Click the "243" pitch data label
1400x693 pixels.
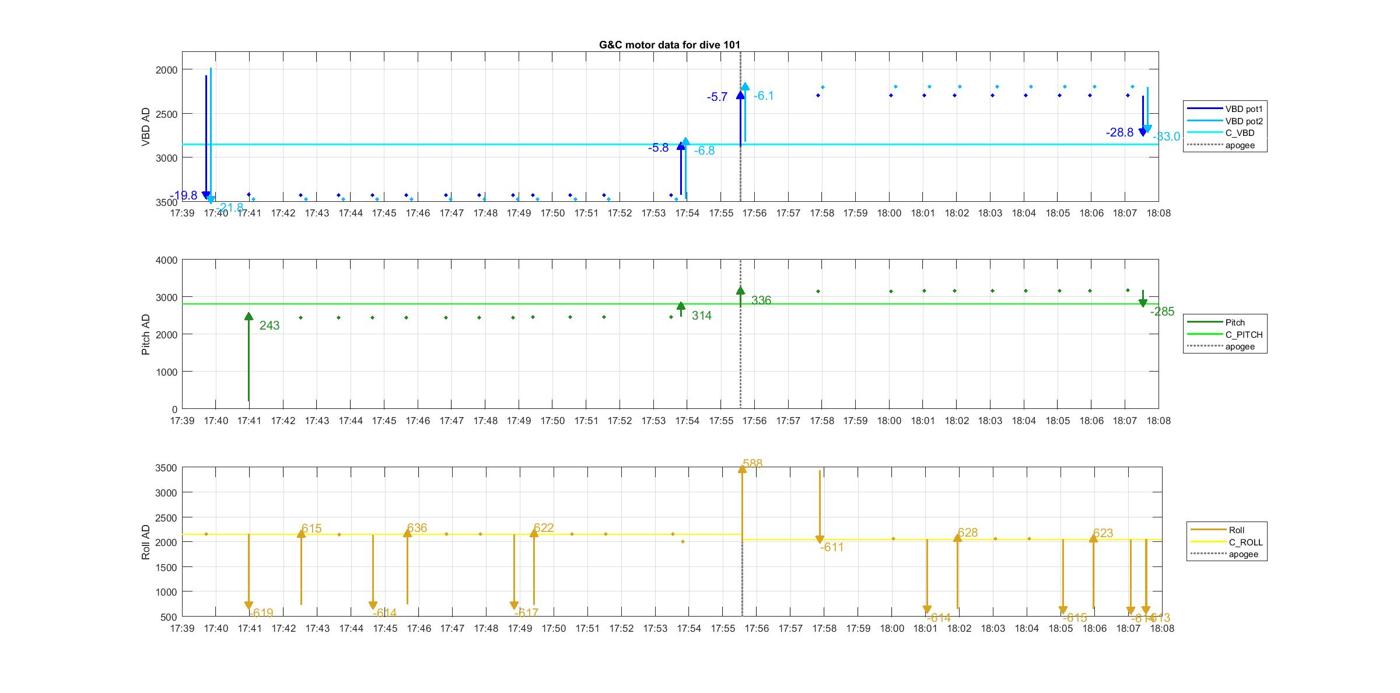(269, 326)
